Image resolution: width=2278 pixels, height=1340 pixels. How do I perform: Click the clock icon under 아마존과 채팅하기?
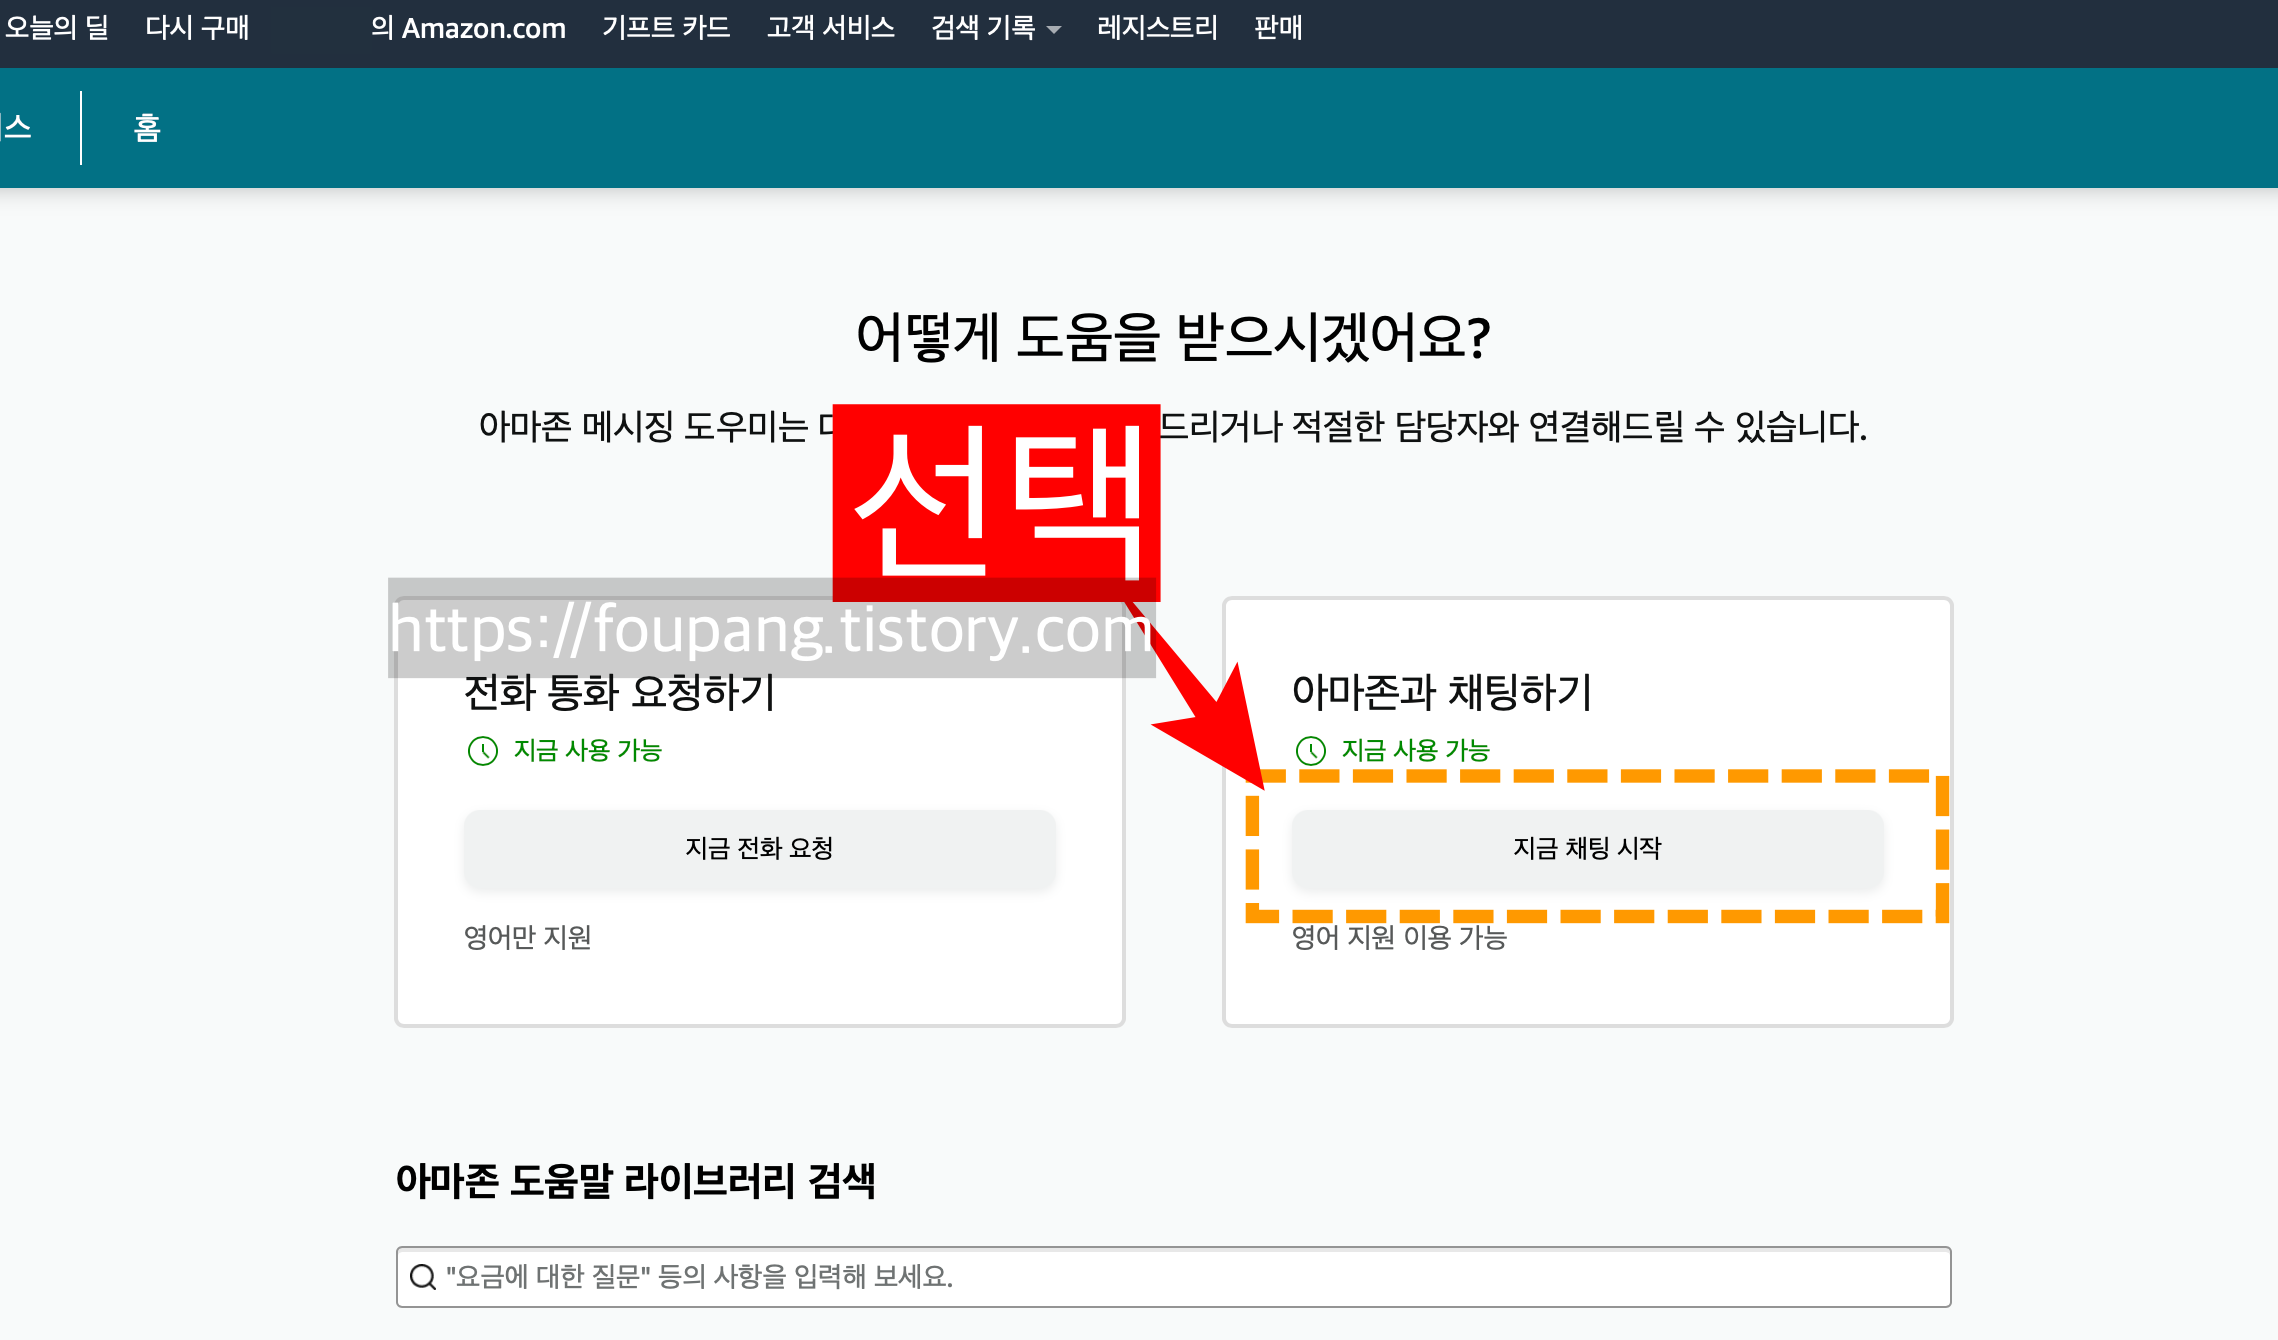[x=1311, y=750]
